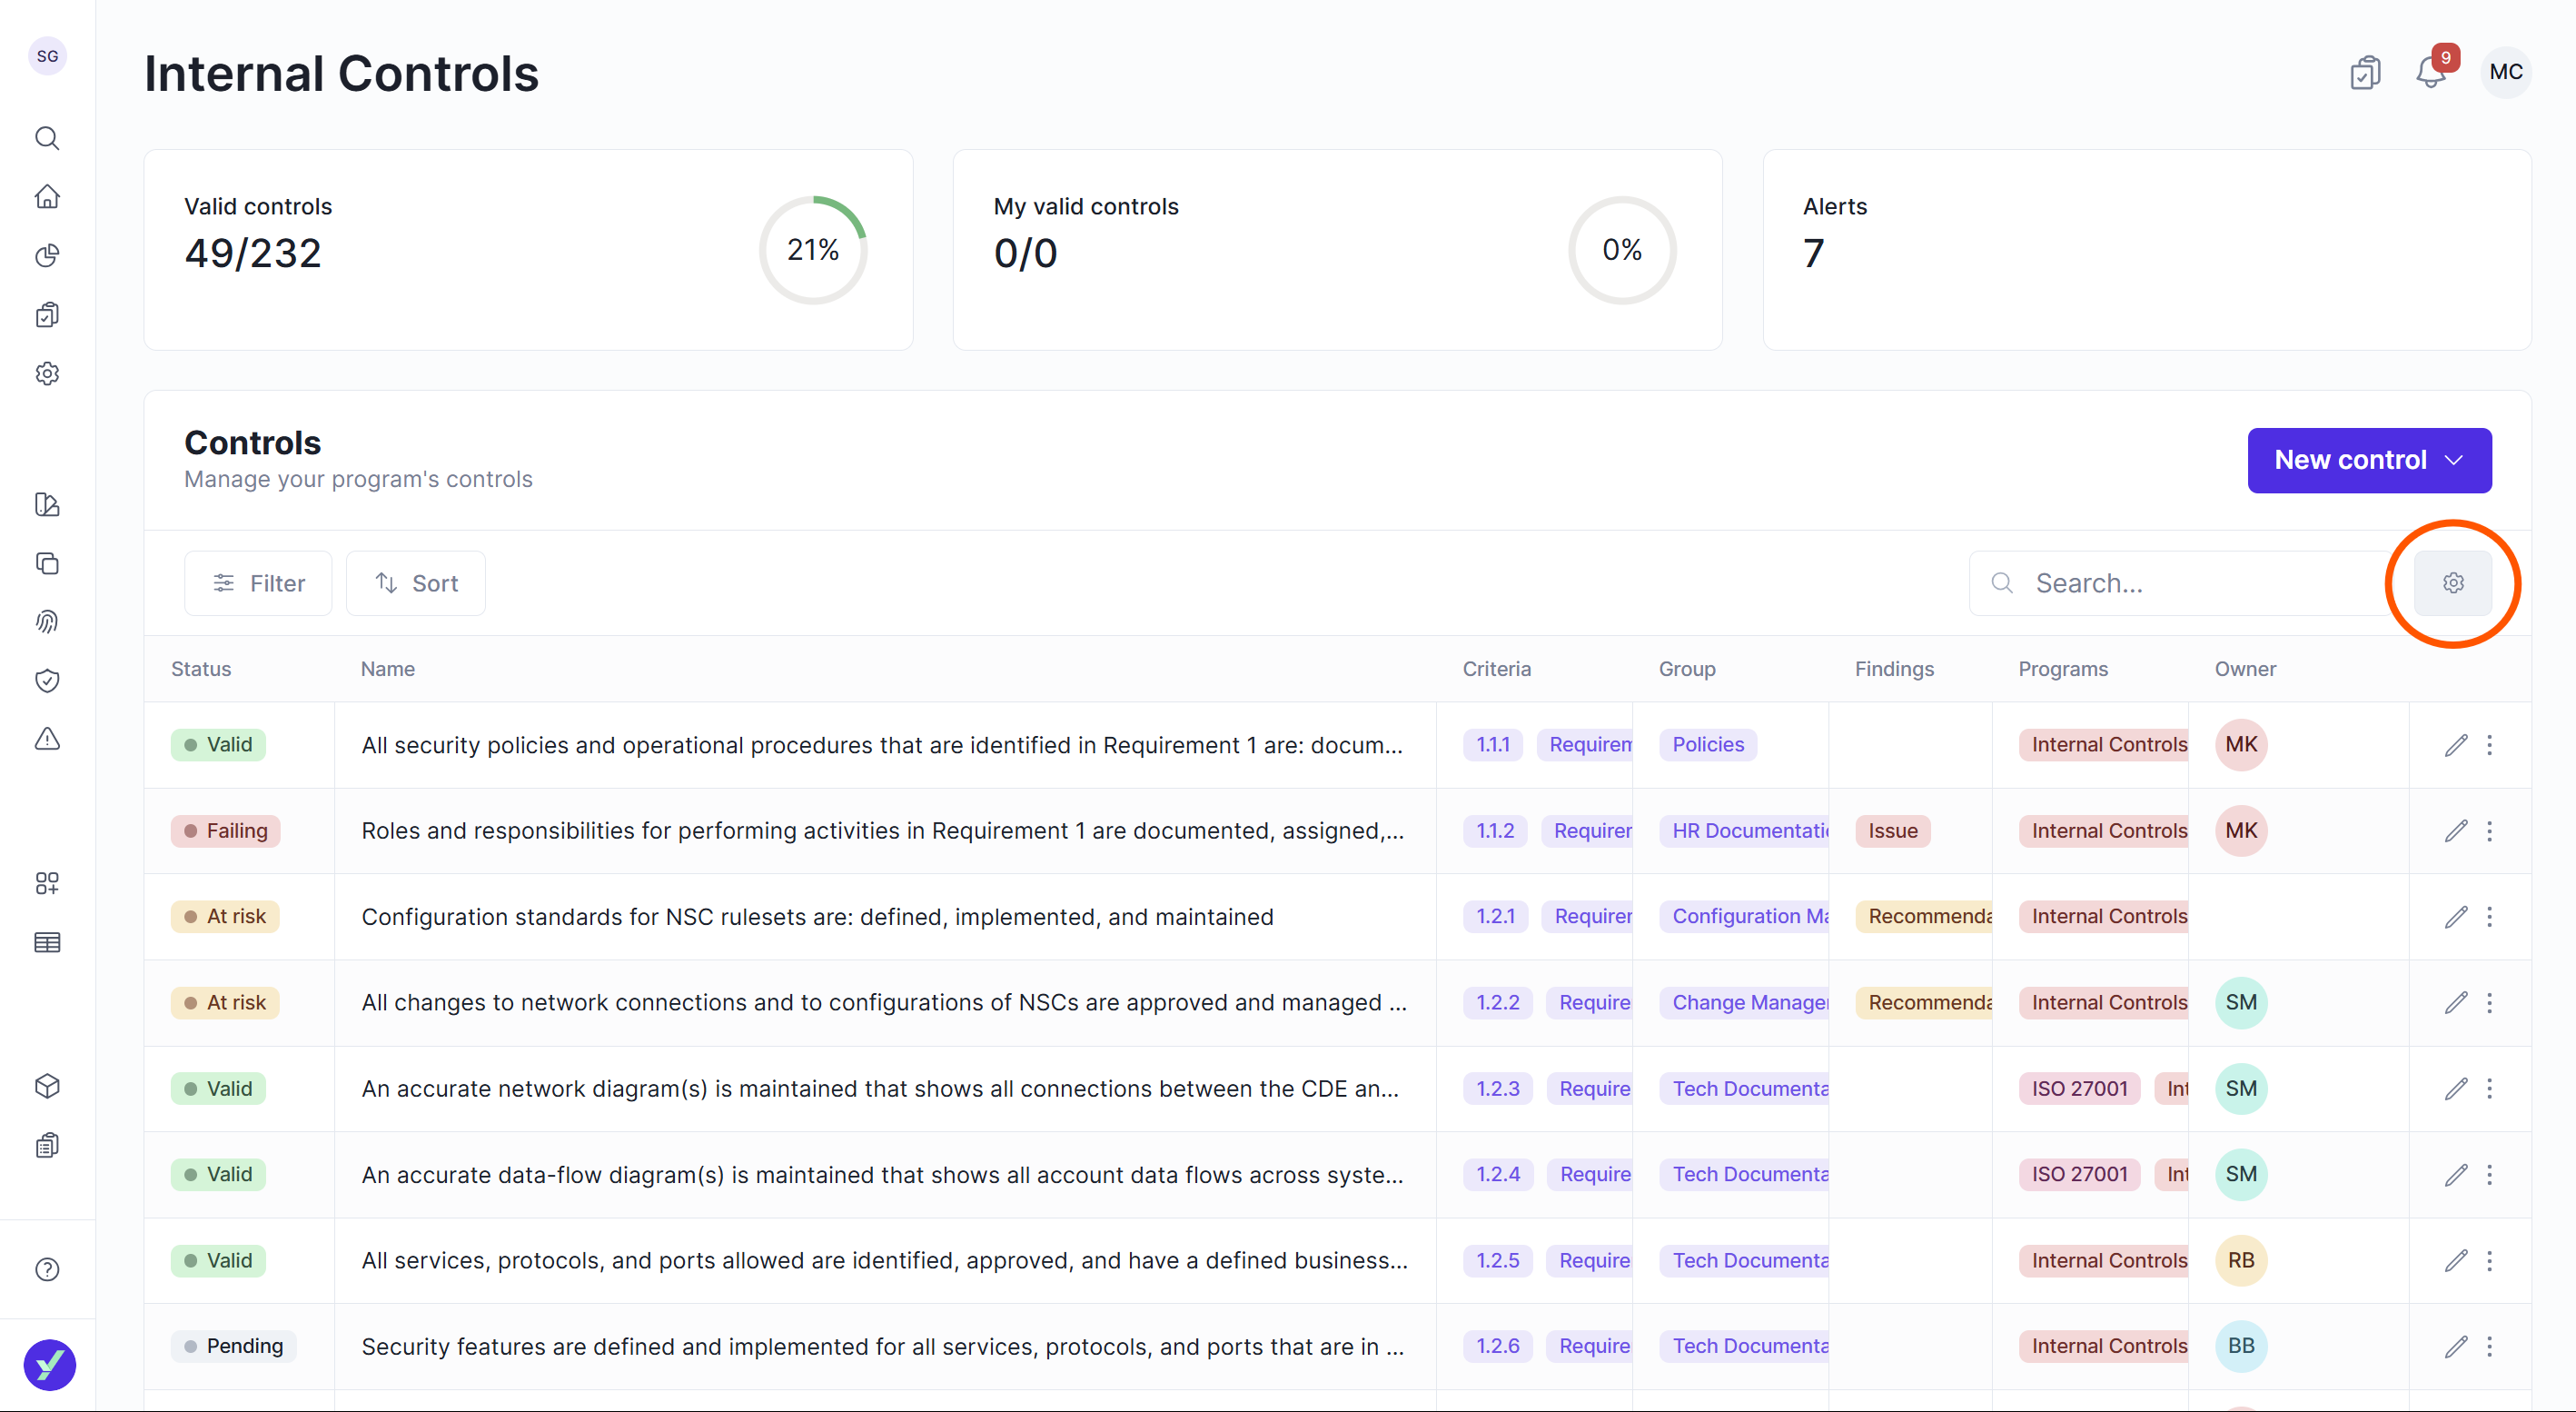
Task: Edit the 1.1.1 control with the pencil icon
Action: pos(2455,745)
